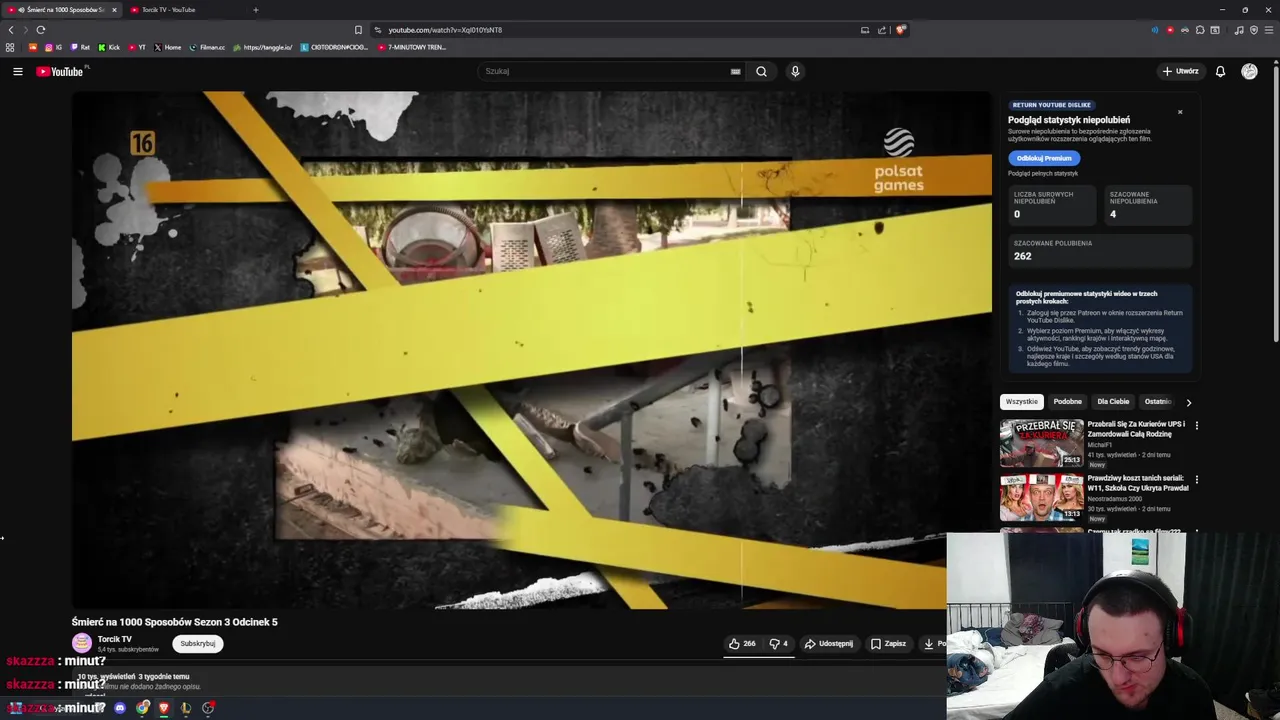Click the address bar URL
Screen dimensions: 1280x720
(x=445, y=30)
